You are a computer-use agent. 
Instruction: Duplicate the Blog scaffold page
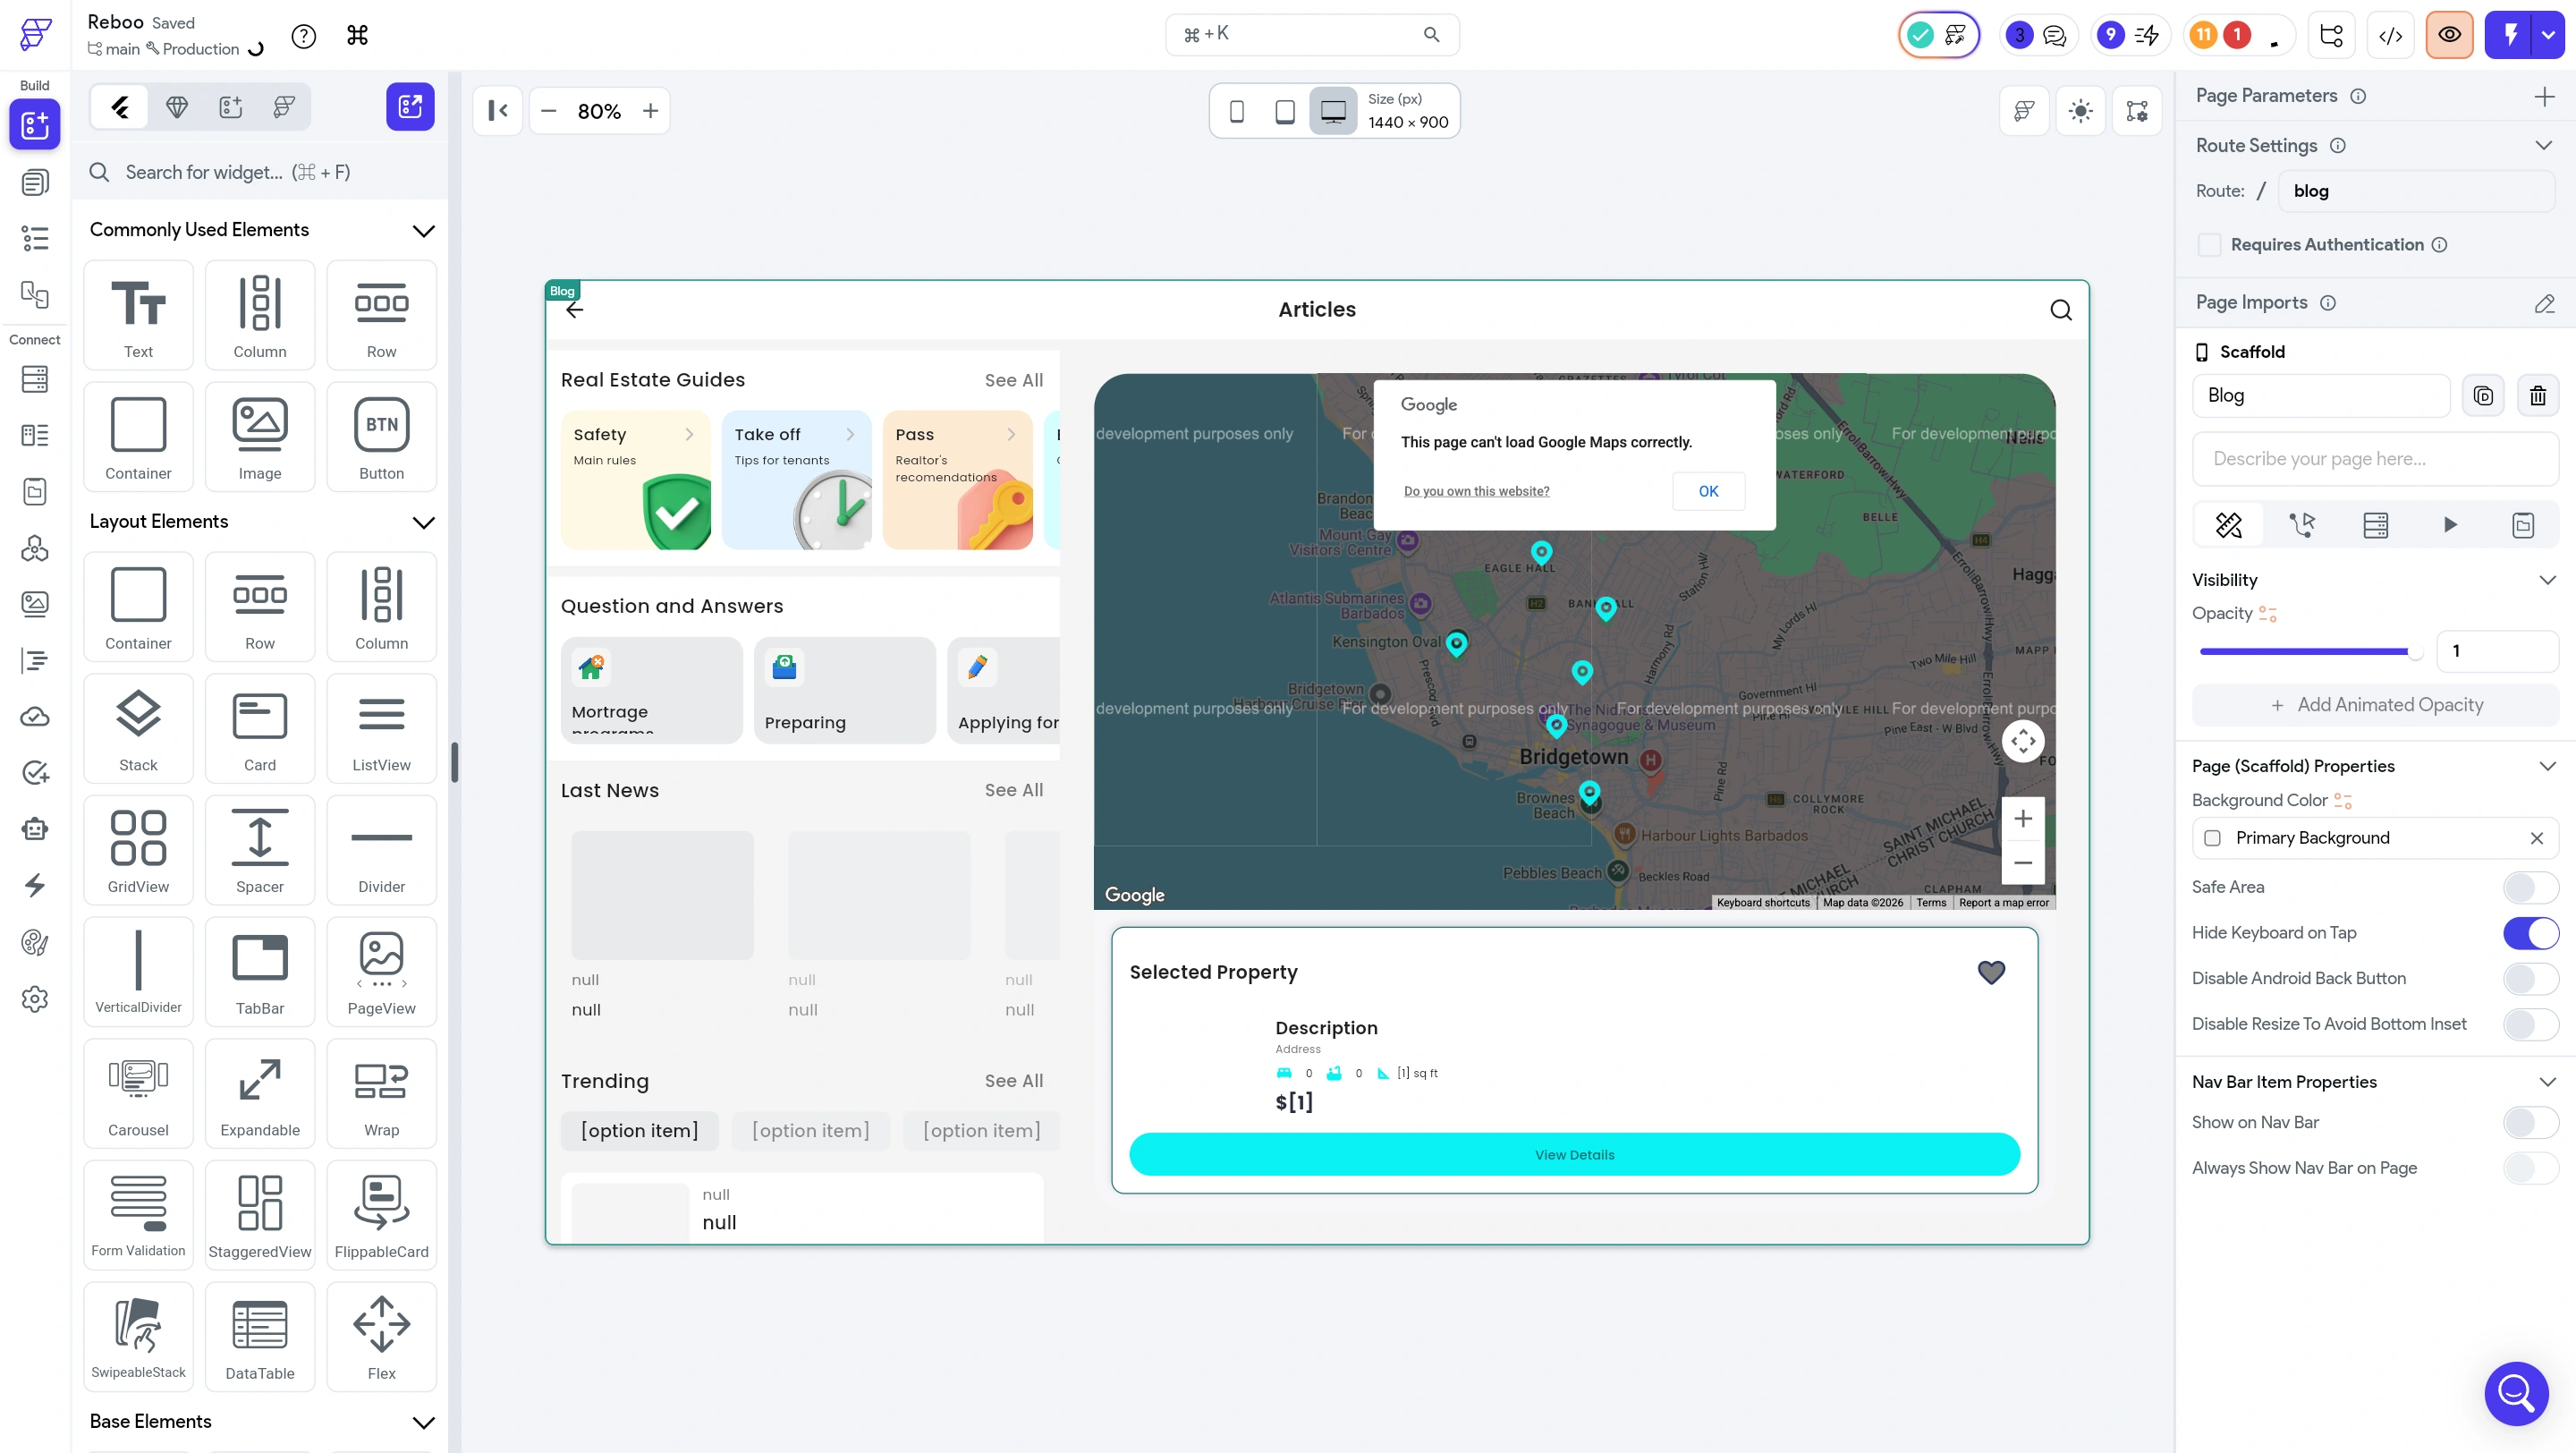pyautogui.click(x=2483, y=396)
